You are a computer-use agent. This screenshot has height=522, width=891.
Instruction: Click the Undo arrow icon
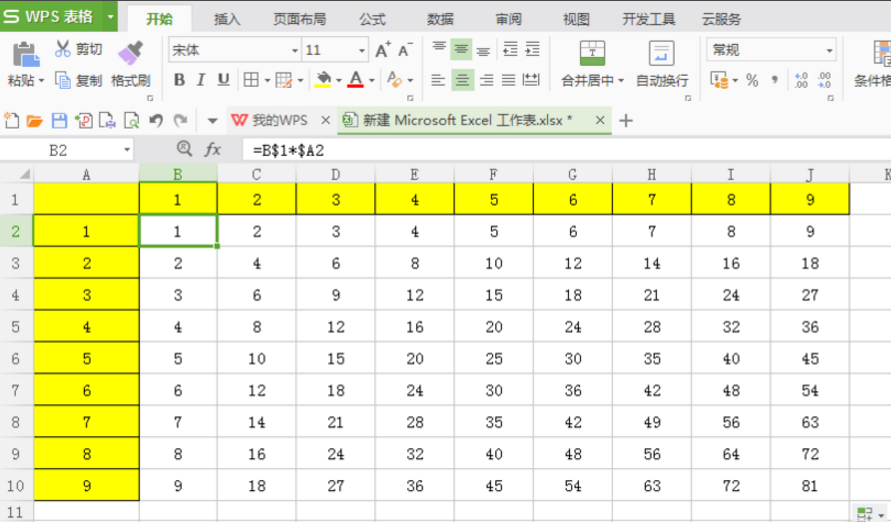pos(155,121)
